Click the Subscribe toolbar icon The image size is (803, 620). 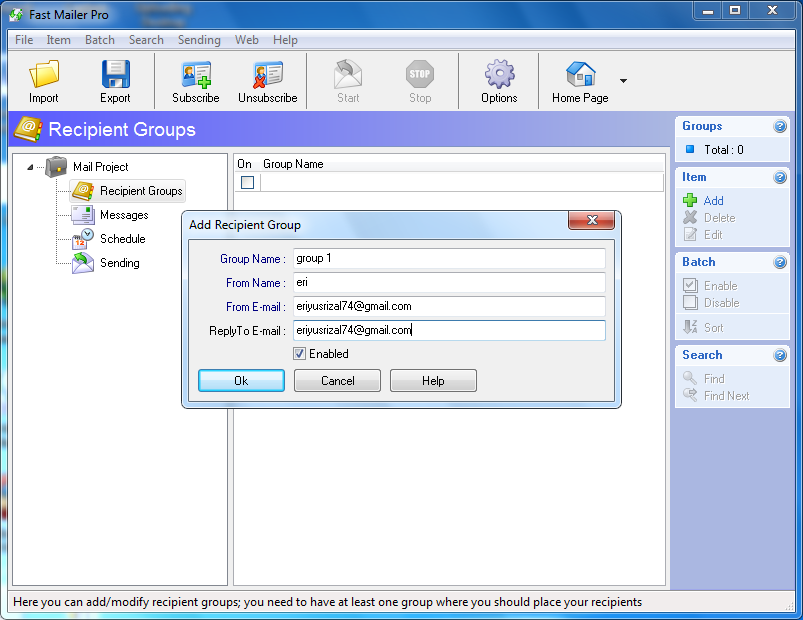pos(196,75)
